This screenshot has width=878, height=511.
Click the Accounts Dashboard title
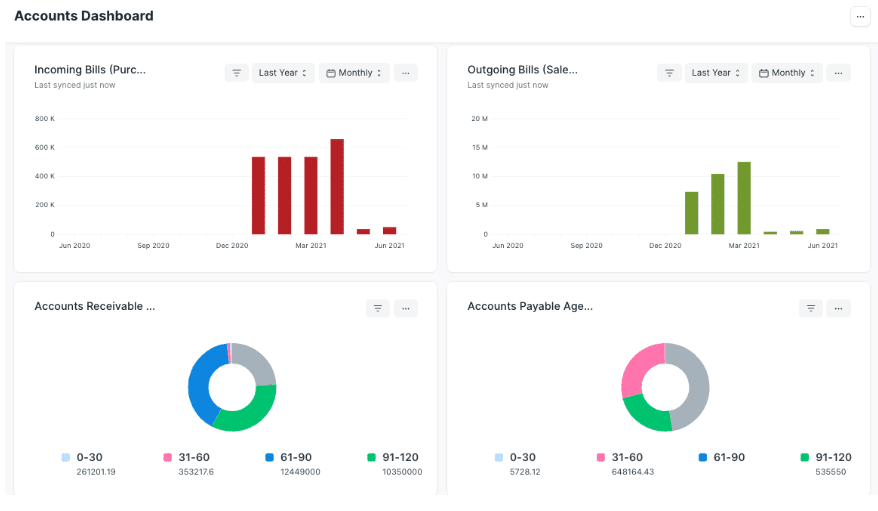84,16
